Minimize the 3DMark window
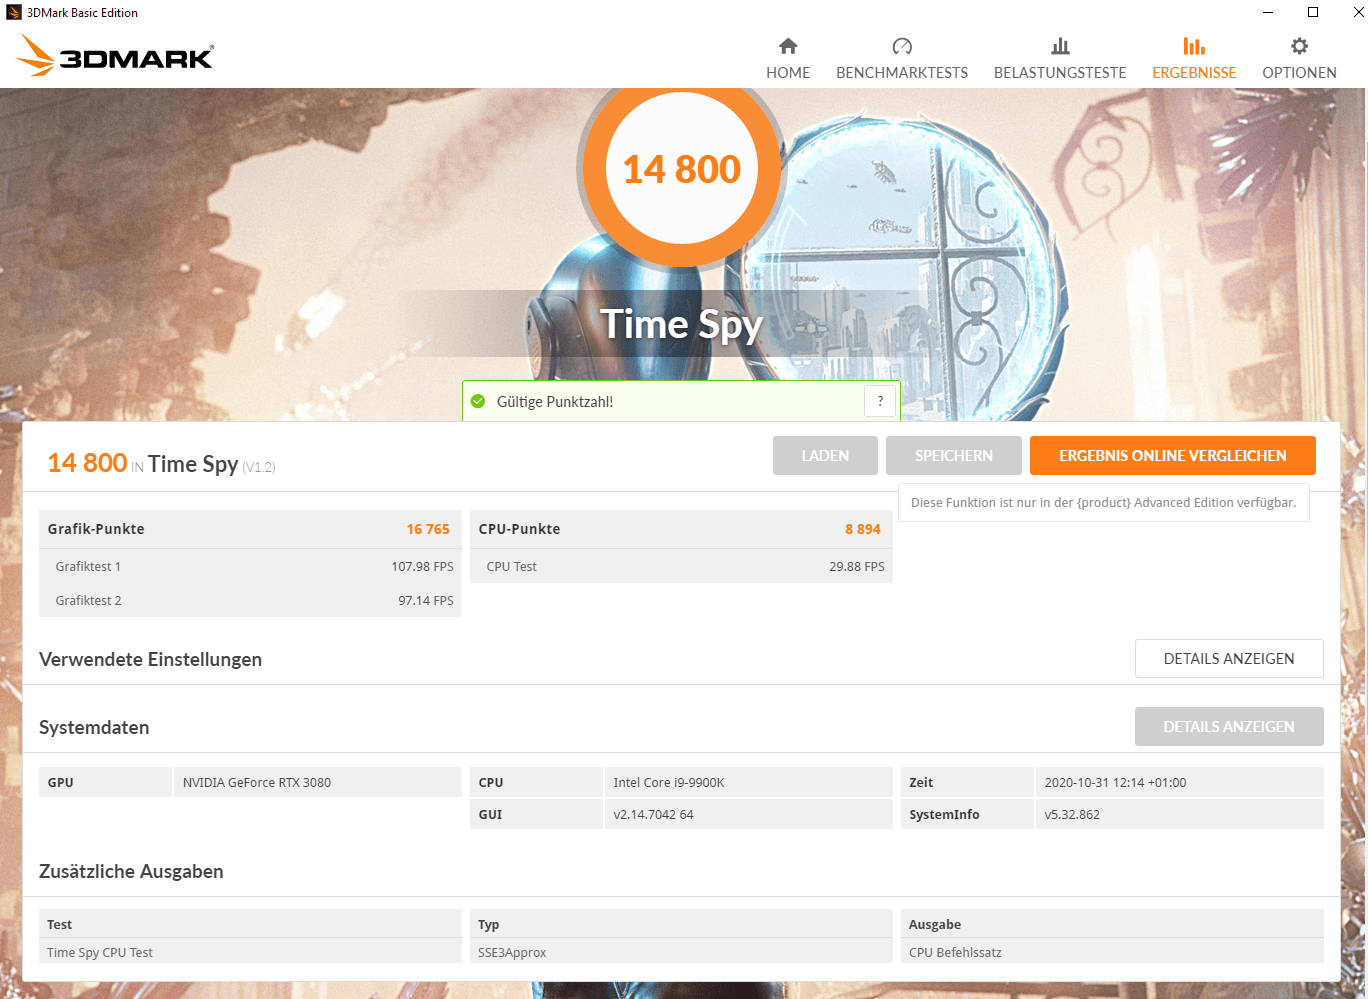The image size is (1368, 999). 1268,12
